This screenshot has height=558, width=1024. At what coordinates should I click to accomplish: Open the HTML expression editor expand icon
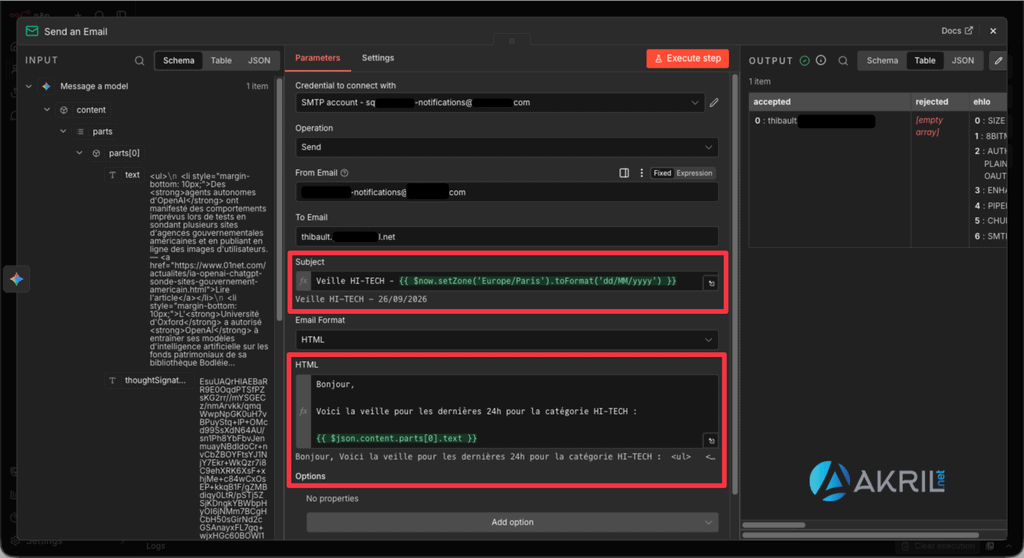pyautogui.click(x=711, y=440)
